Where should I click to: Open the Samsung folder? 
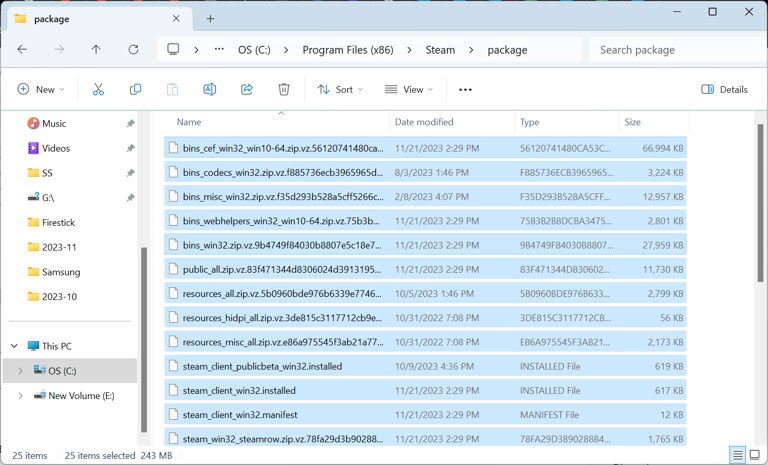61,272
